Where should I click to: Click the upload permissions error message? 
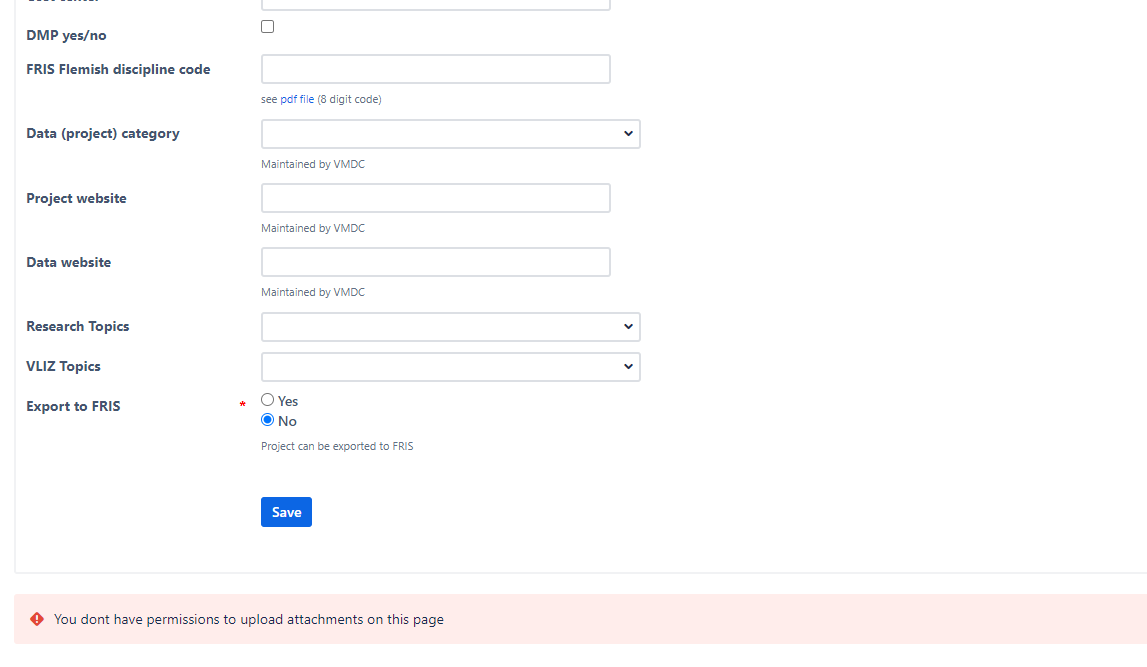click(x=249, y=619)
